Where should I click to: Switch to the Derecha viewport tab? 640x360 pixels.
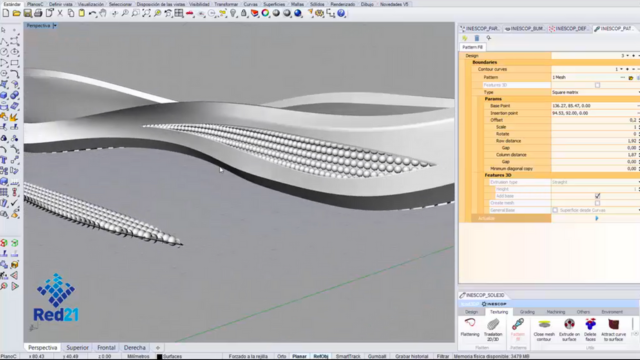coord(134,348)
